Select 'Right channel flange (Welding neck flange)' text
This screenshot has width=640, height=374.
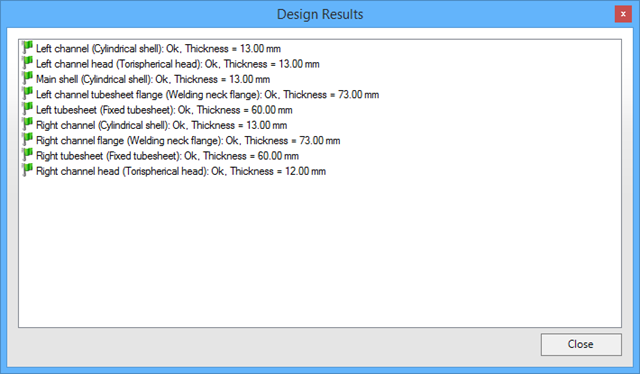(x=188, y=140)
